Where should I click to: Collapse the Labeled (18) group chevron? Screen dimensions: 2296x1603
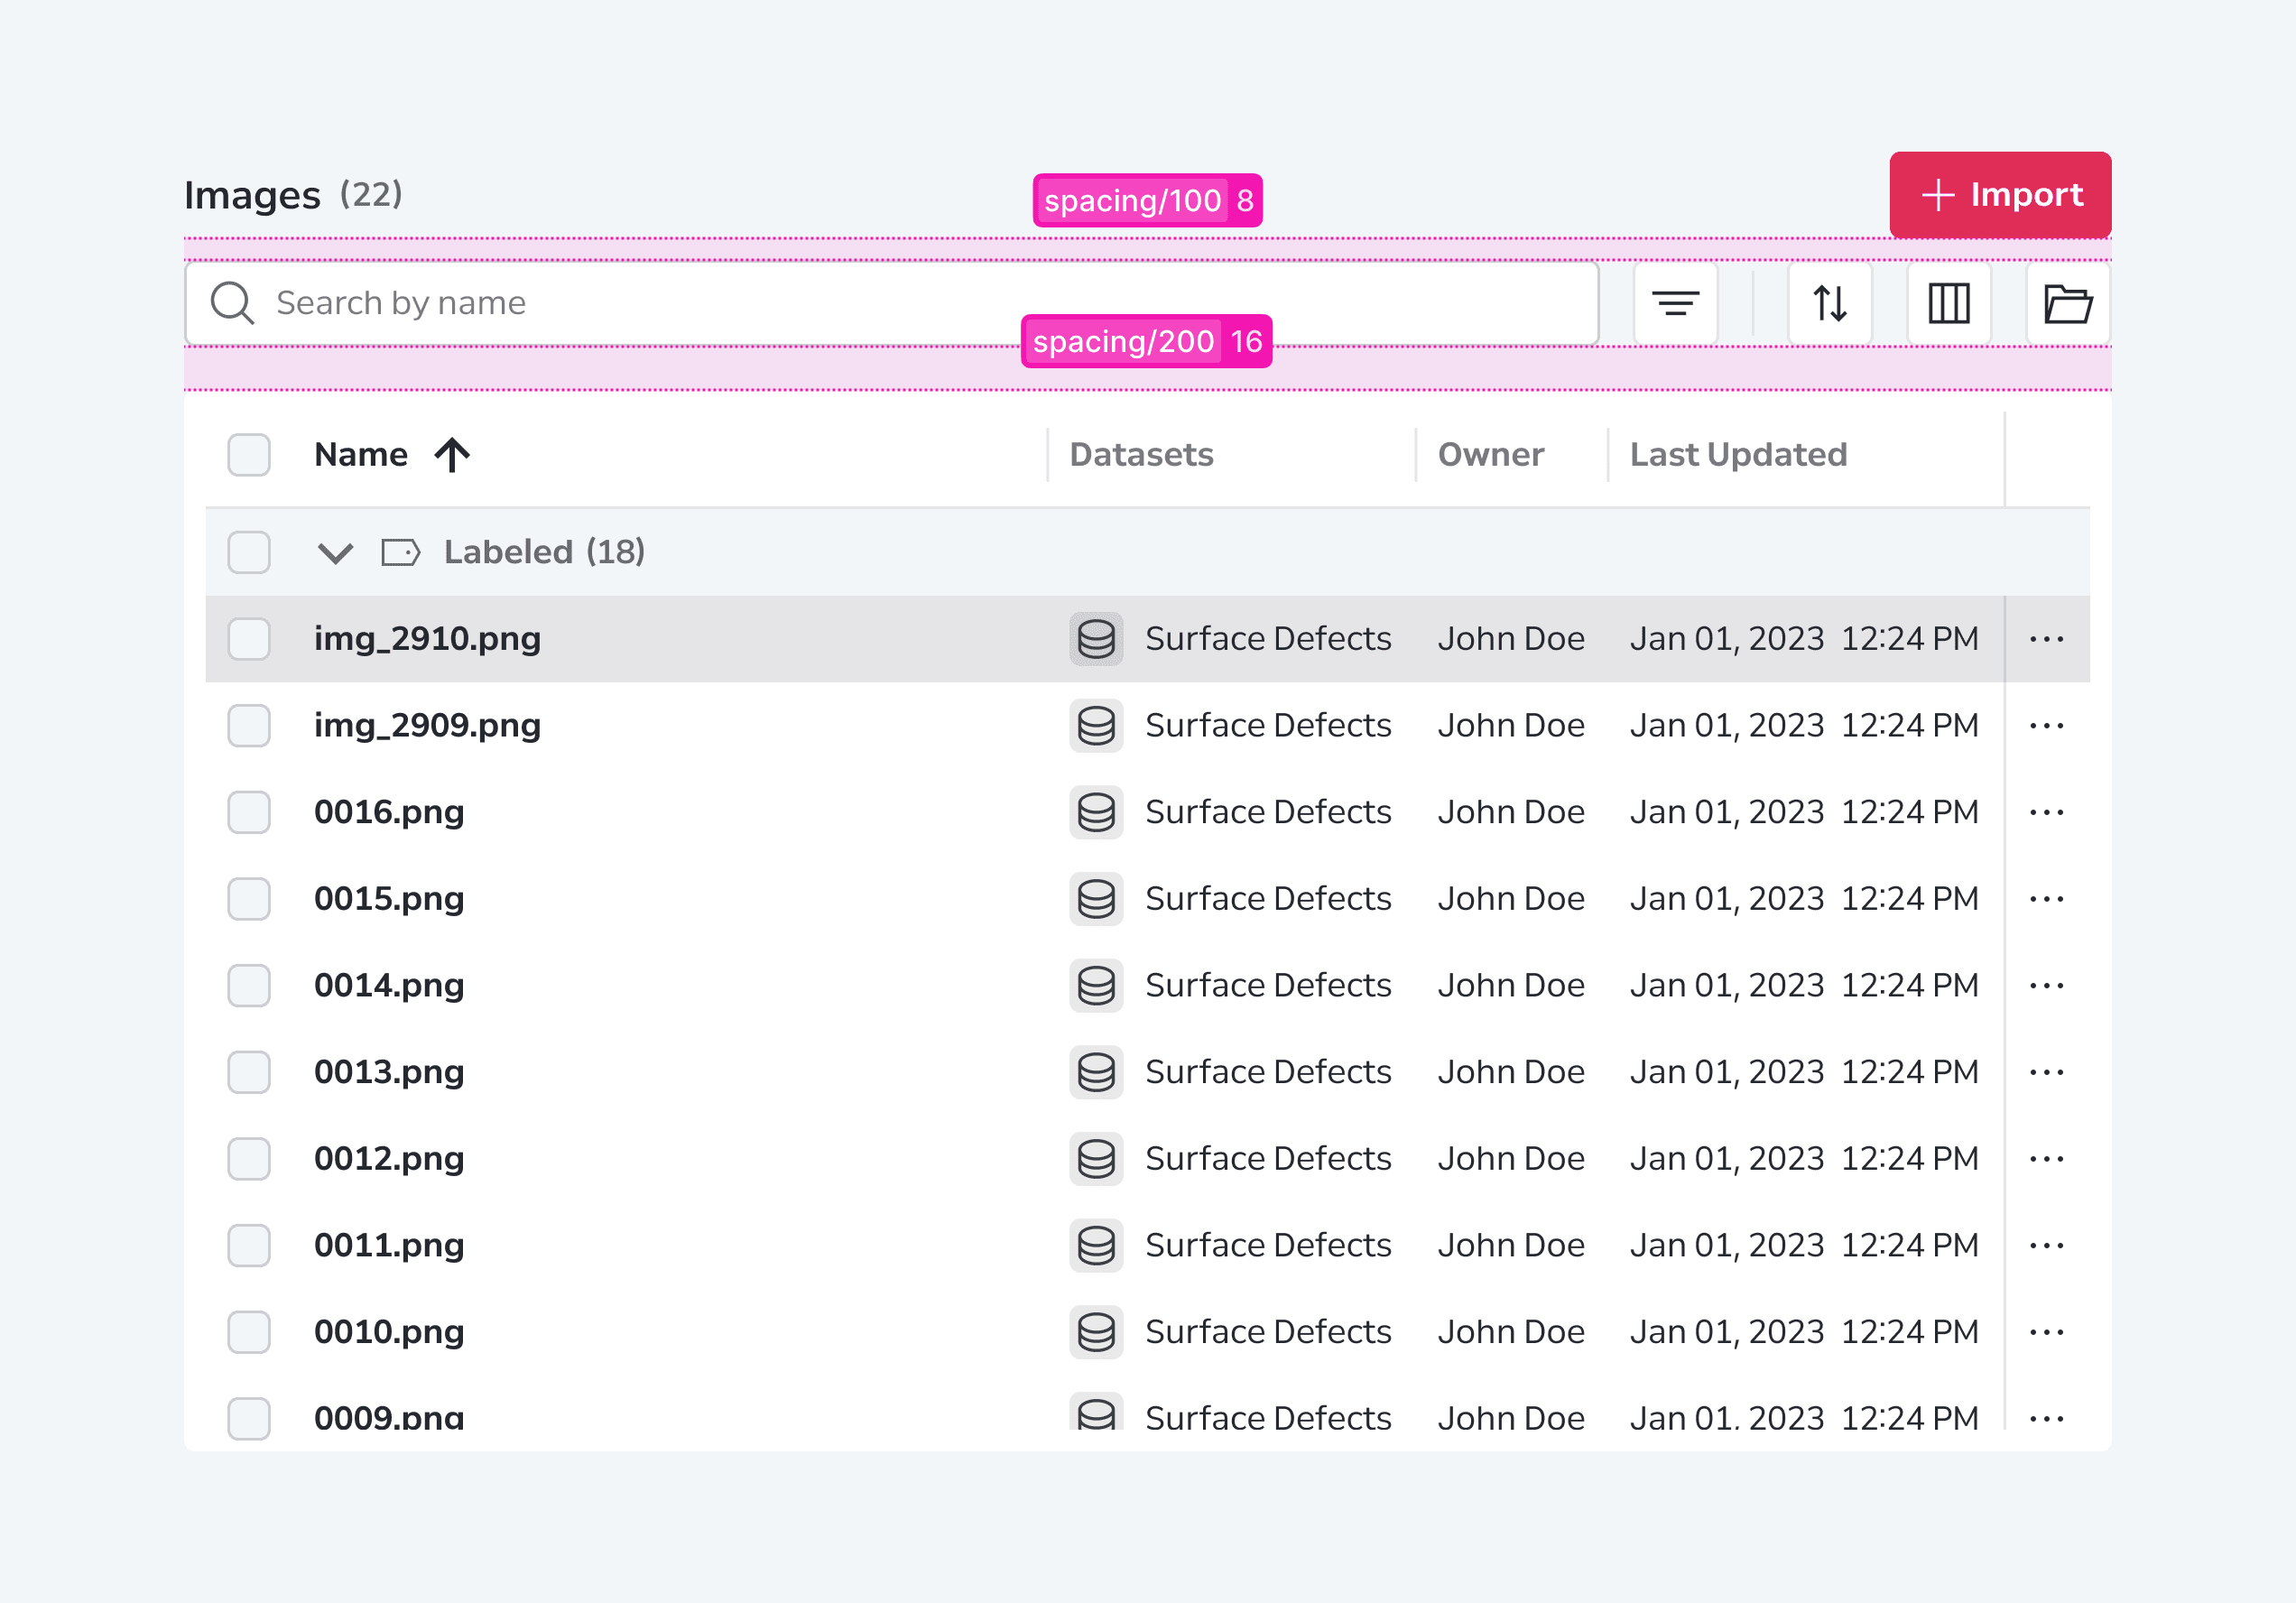pos(335,553)
